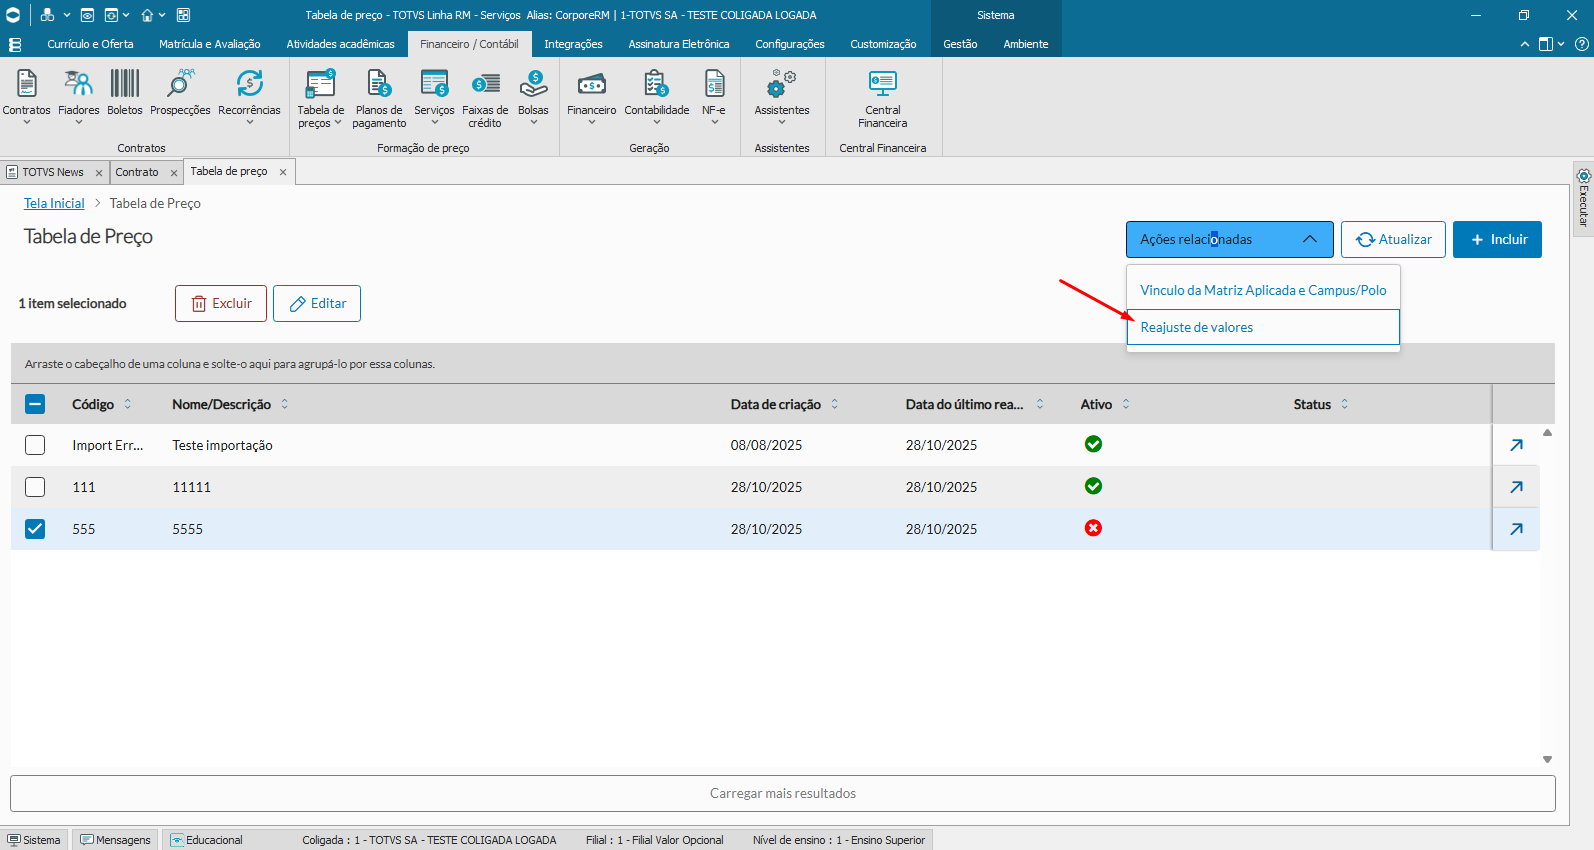Expand the Bolsas dropdown arrow

[x=533, y=123]
